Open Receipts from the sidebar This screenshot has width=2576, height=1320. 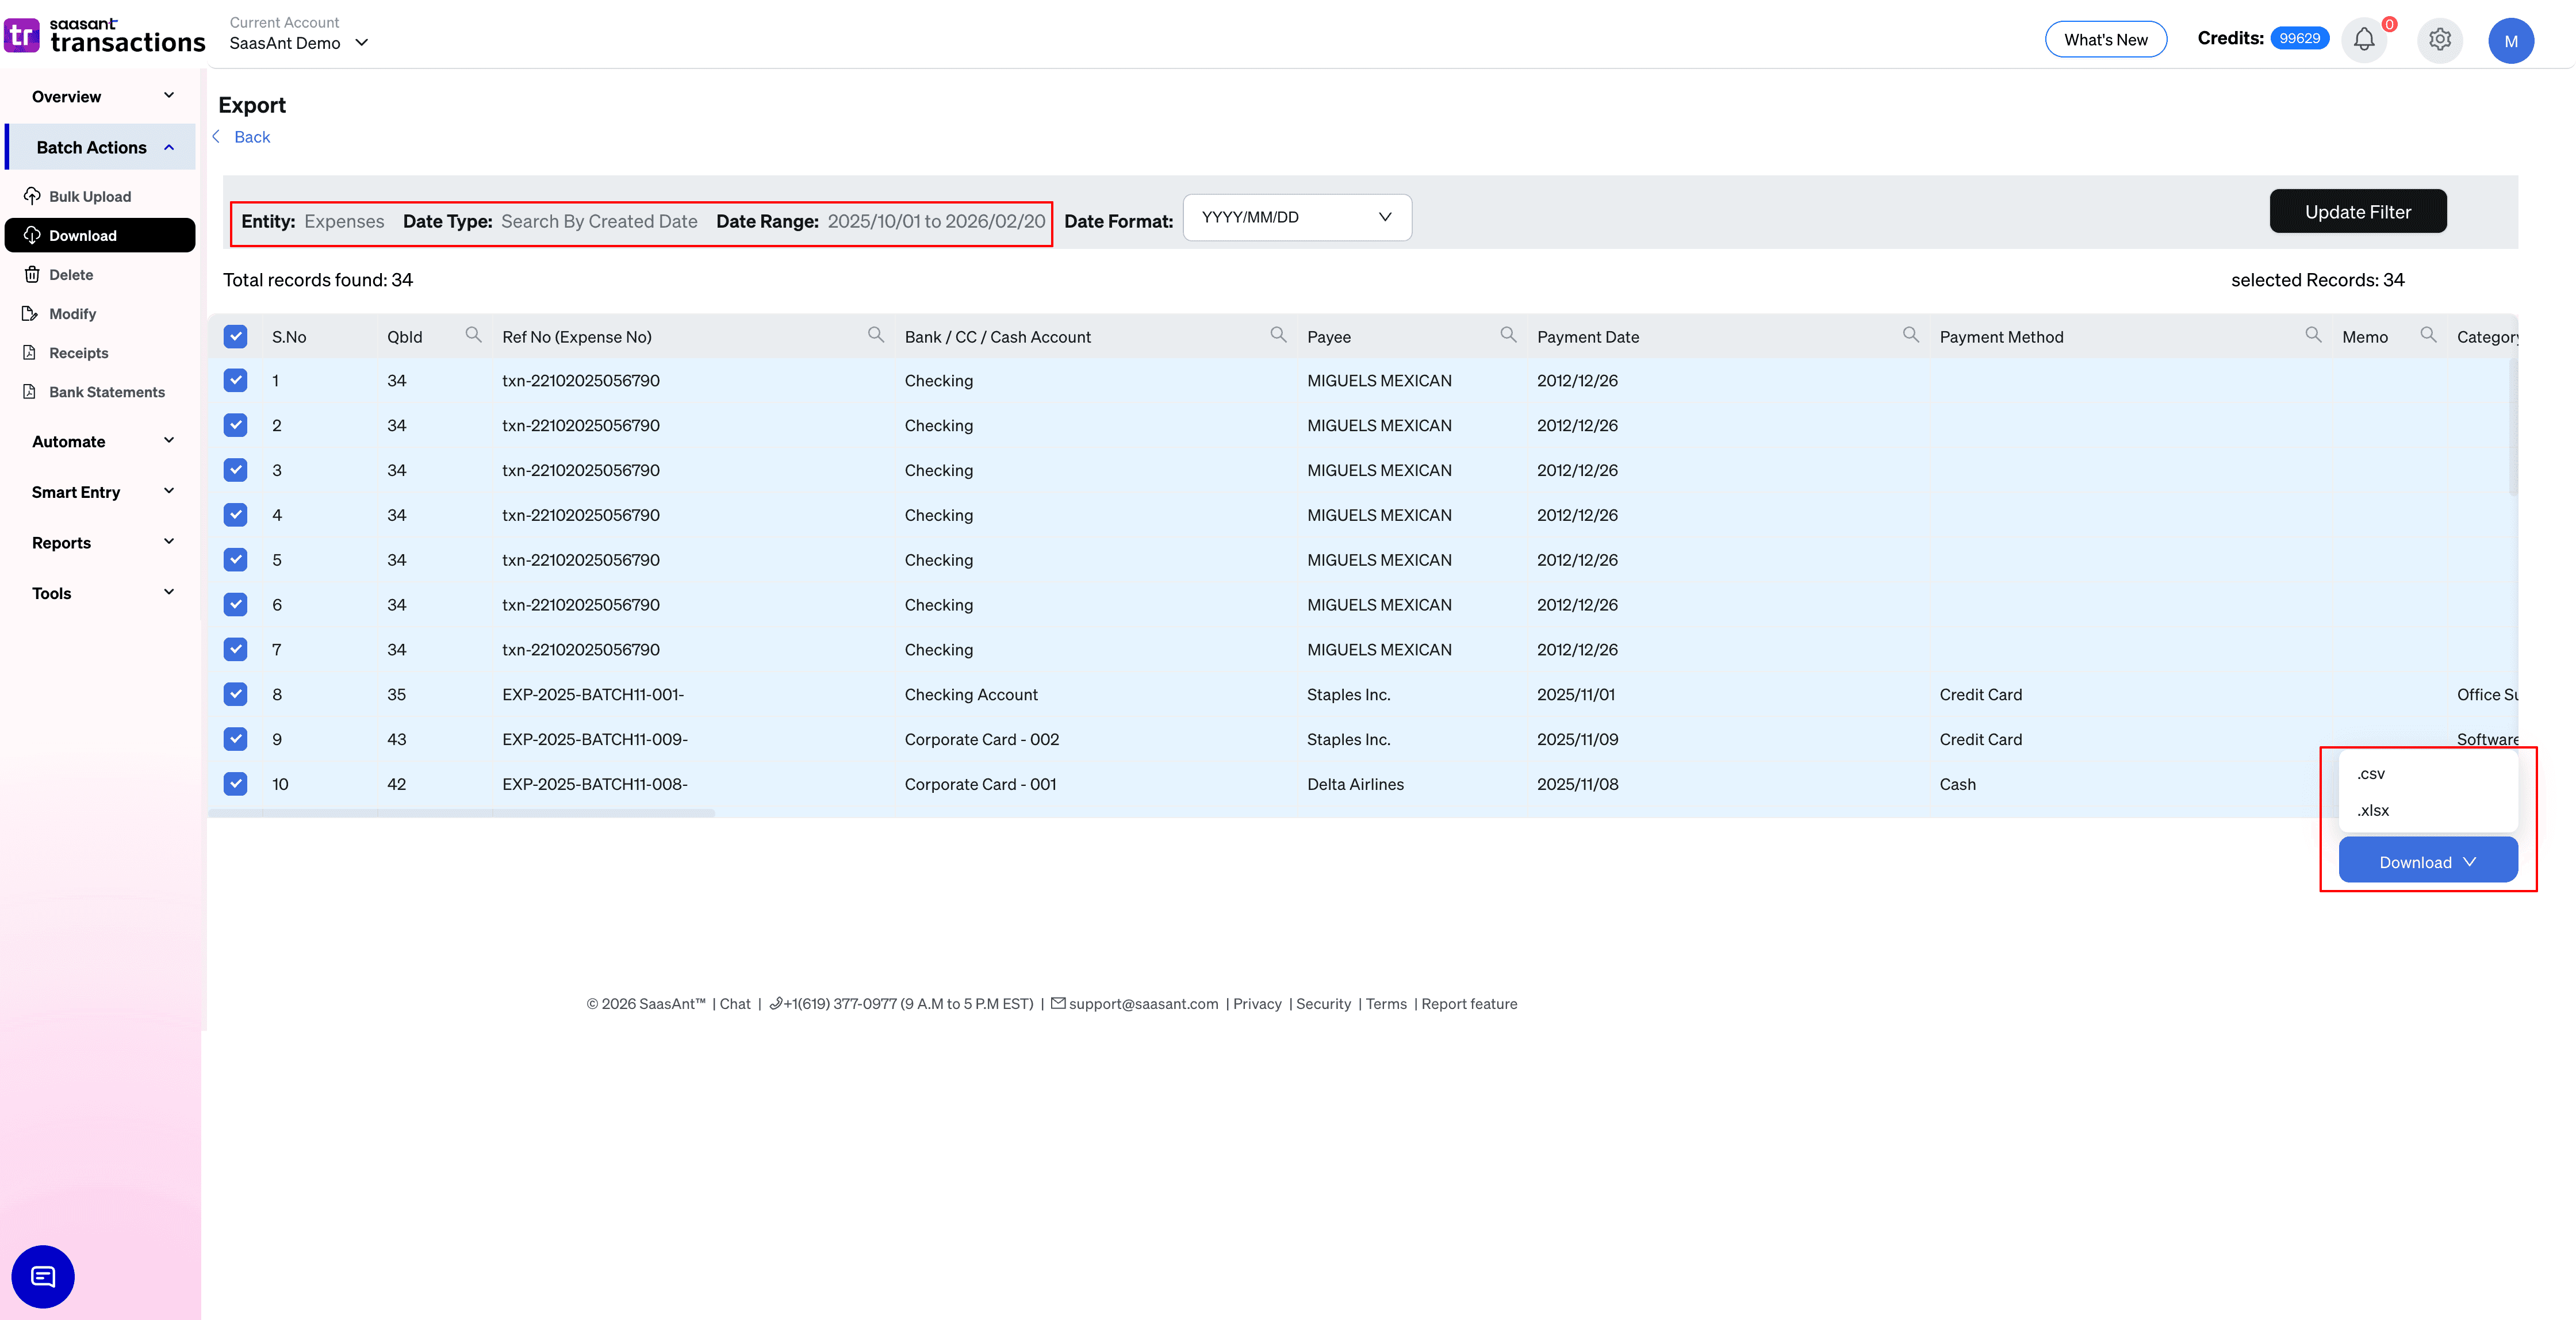[x=79, y=352]
